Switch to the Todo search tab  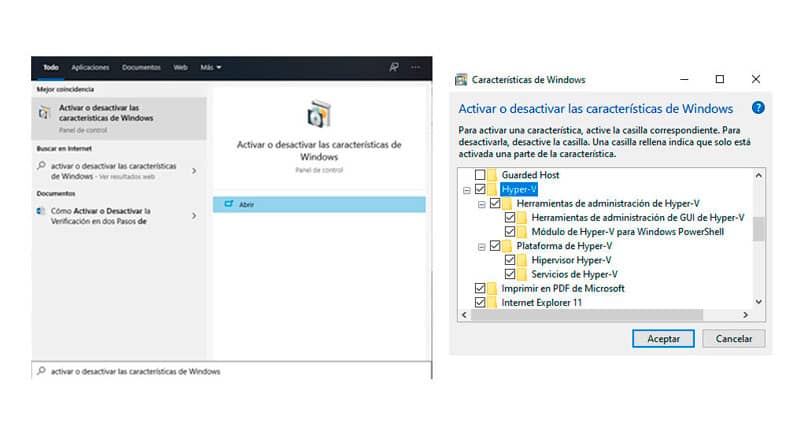(50, 67)
